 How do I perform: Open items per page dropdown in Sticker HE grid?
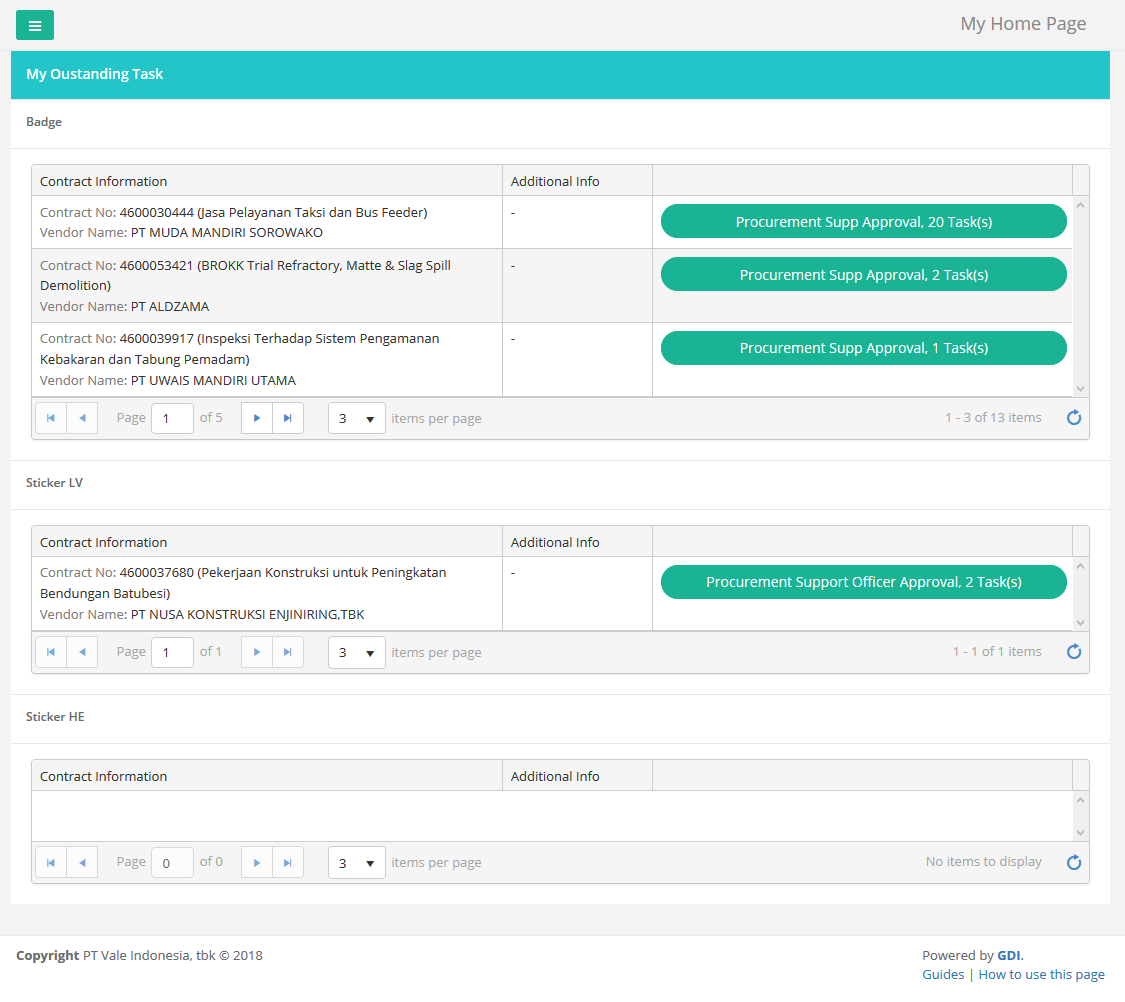(357, 862)
